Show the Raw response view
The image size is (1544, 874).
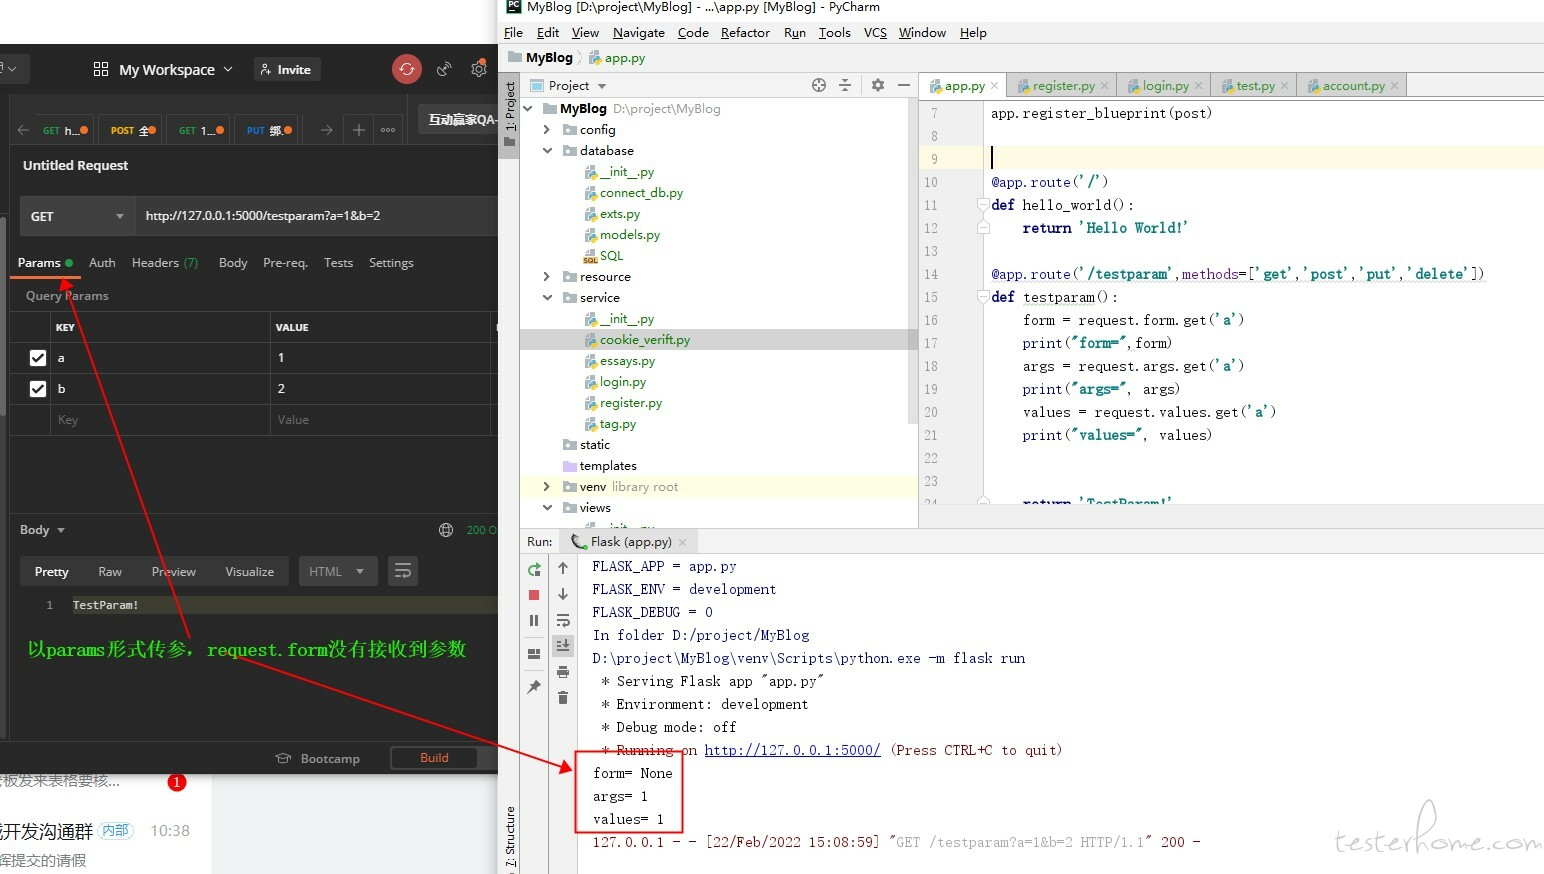coord(110,572)
